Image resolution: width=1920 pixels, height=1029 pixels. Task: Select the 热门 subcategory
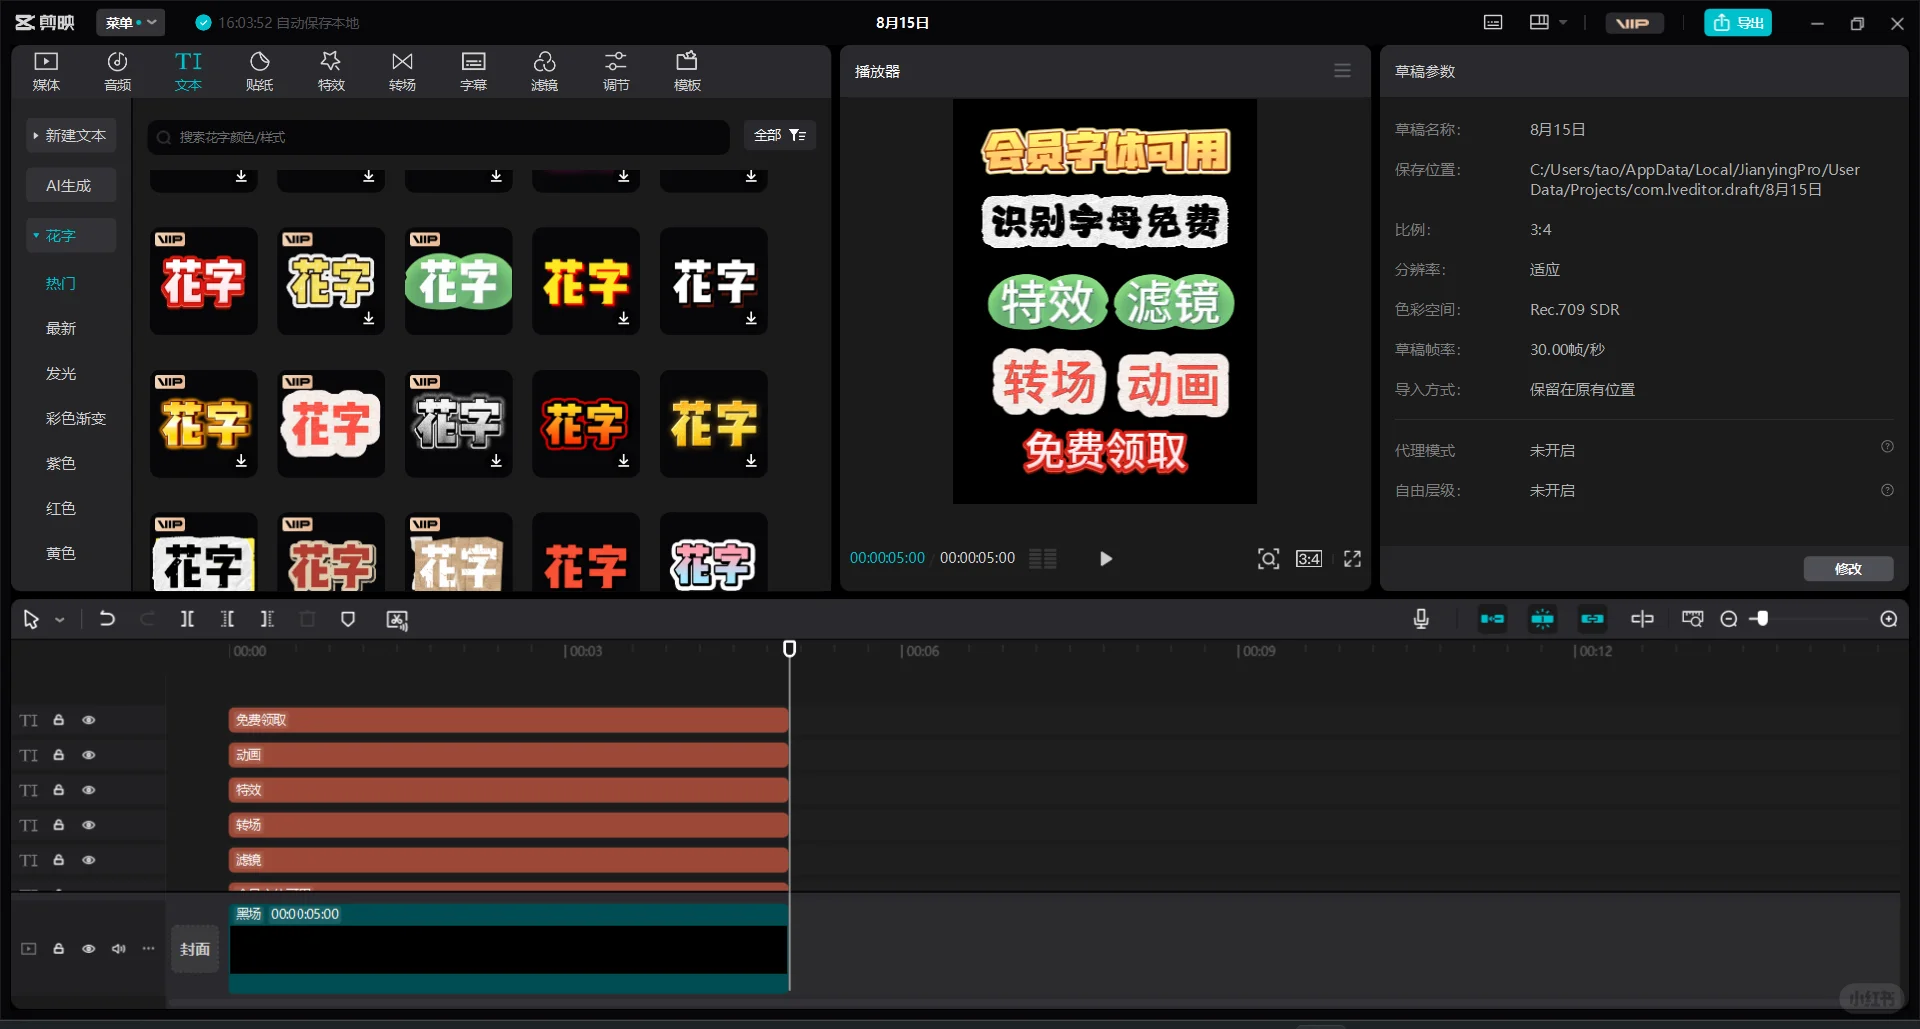pyautogui.click(x=61, y=283)
